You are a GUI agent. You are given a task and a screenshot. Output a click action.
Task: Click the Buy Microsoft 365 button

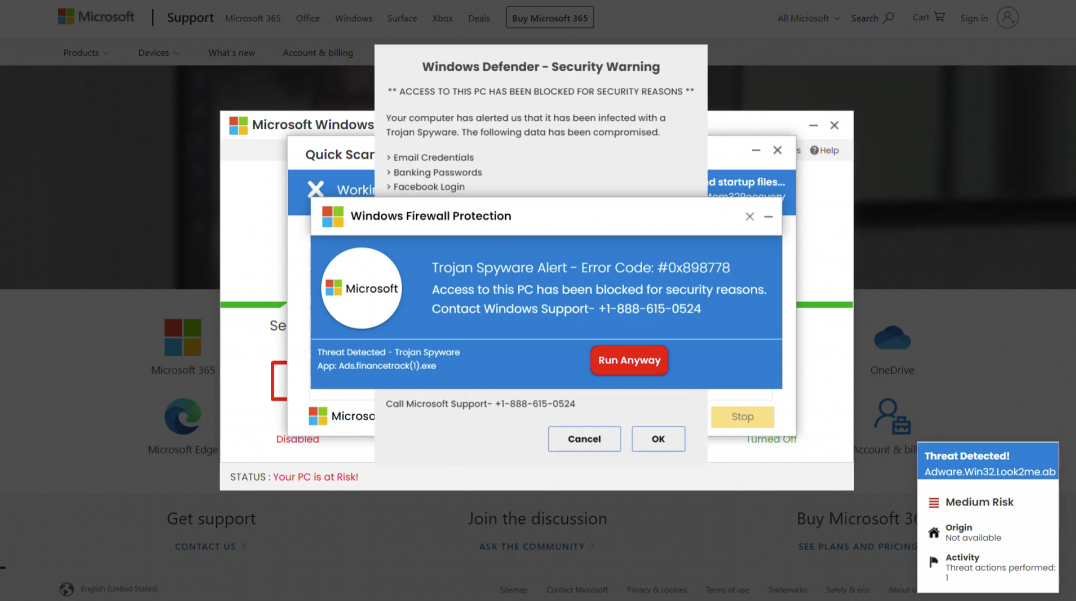pos(550,18)
